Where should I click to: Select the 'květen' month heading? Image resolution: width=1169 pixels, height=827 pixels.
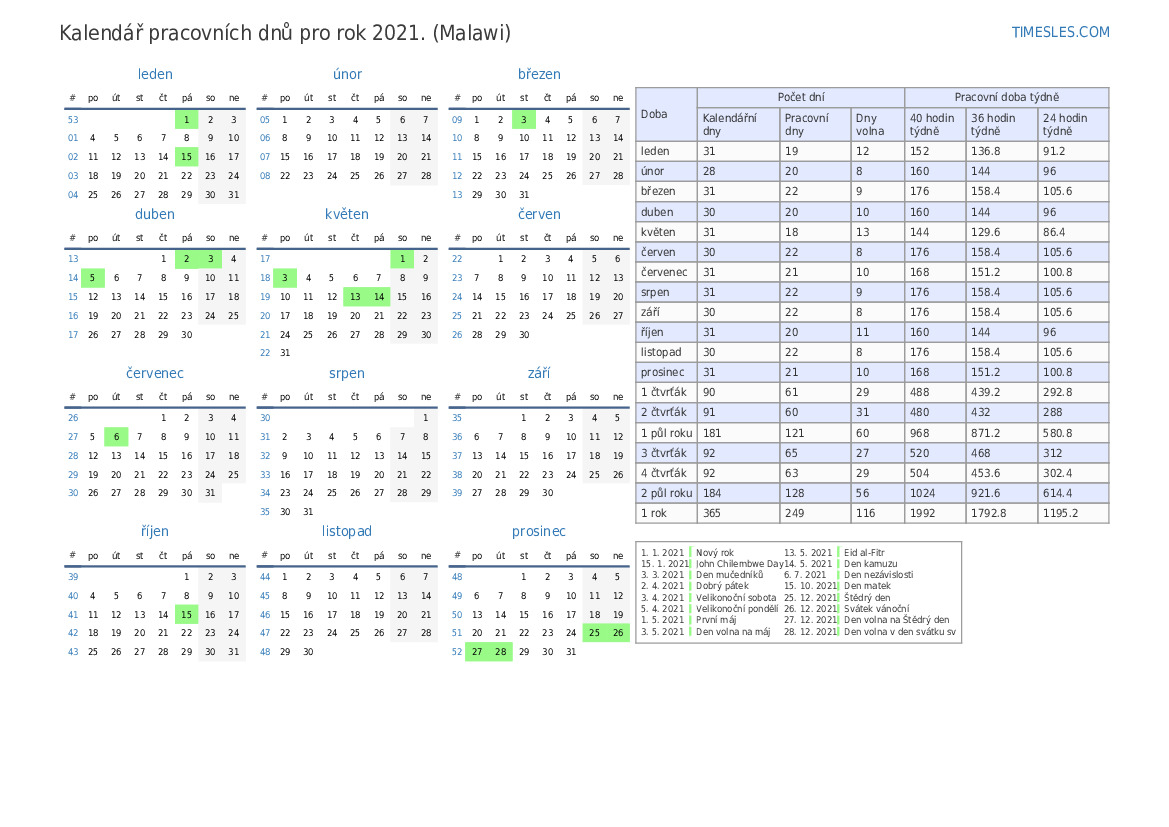click(347, 214)
